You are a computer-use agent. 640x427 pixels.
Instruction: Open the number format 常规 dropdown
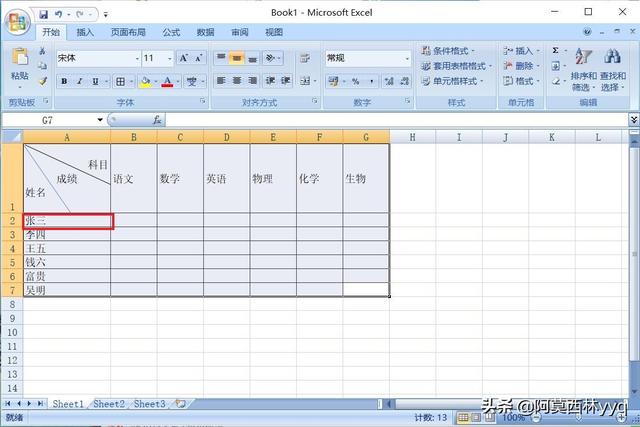(407, 58)
